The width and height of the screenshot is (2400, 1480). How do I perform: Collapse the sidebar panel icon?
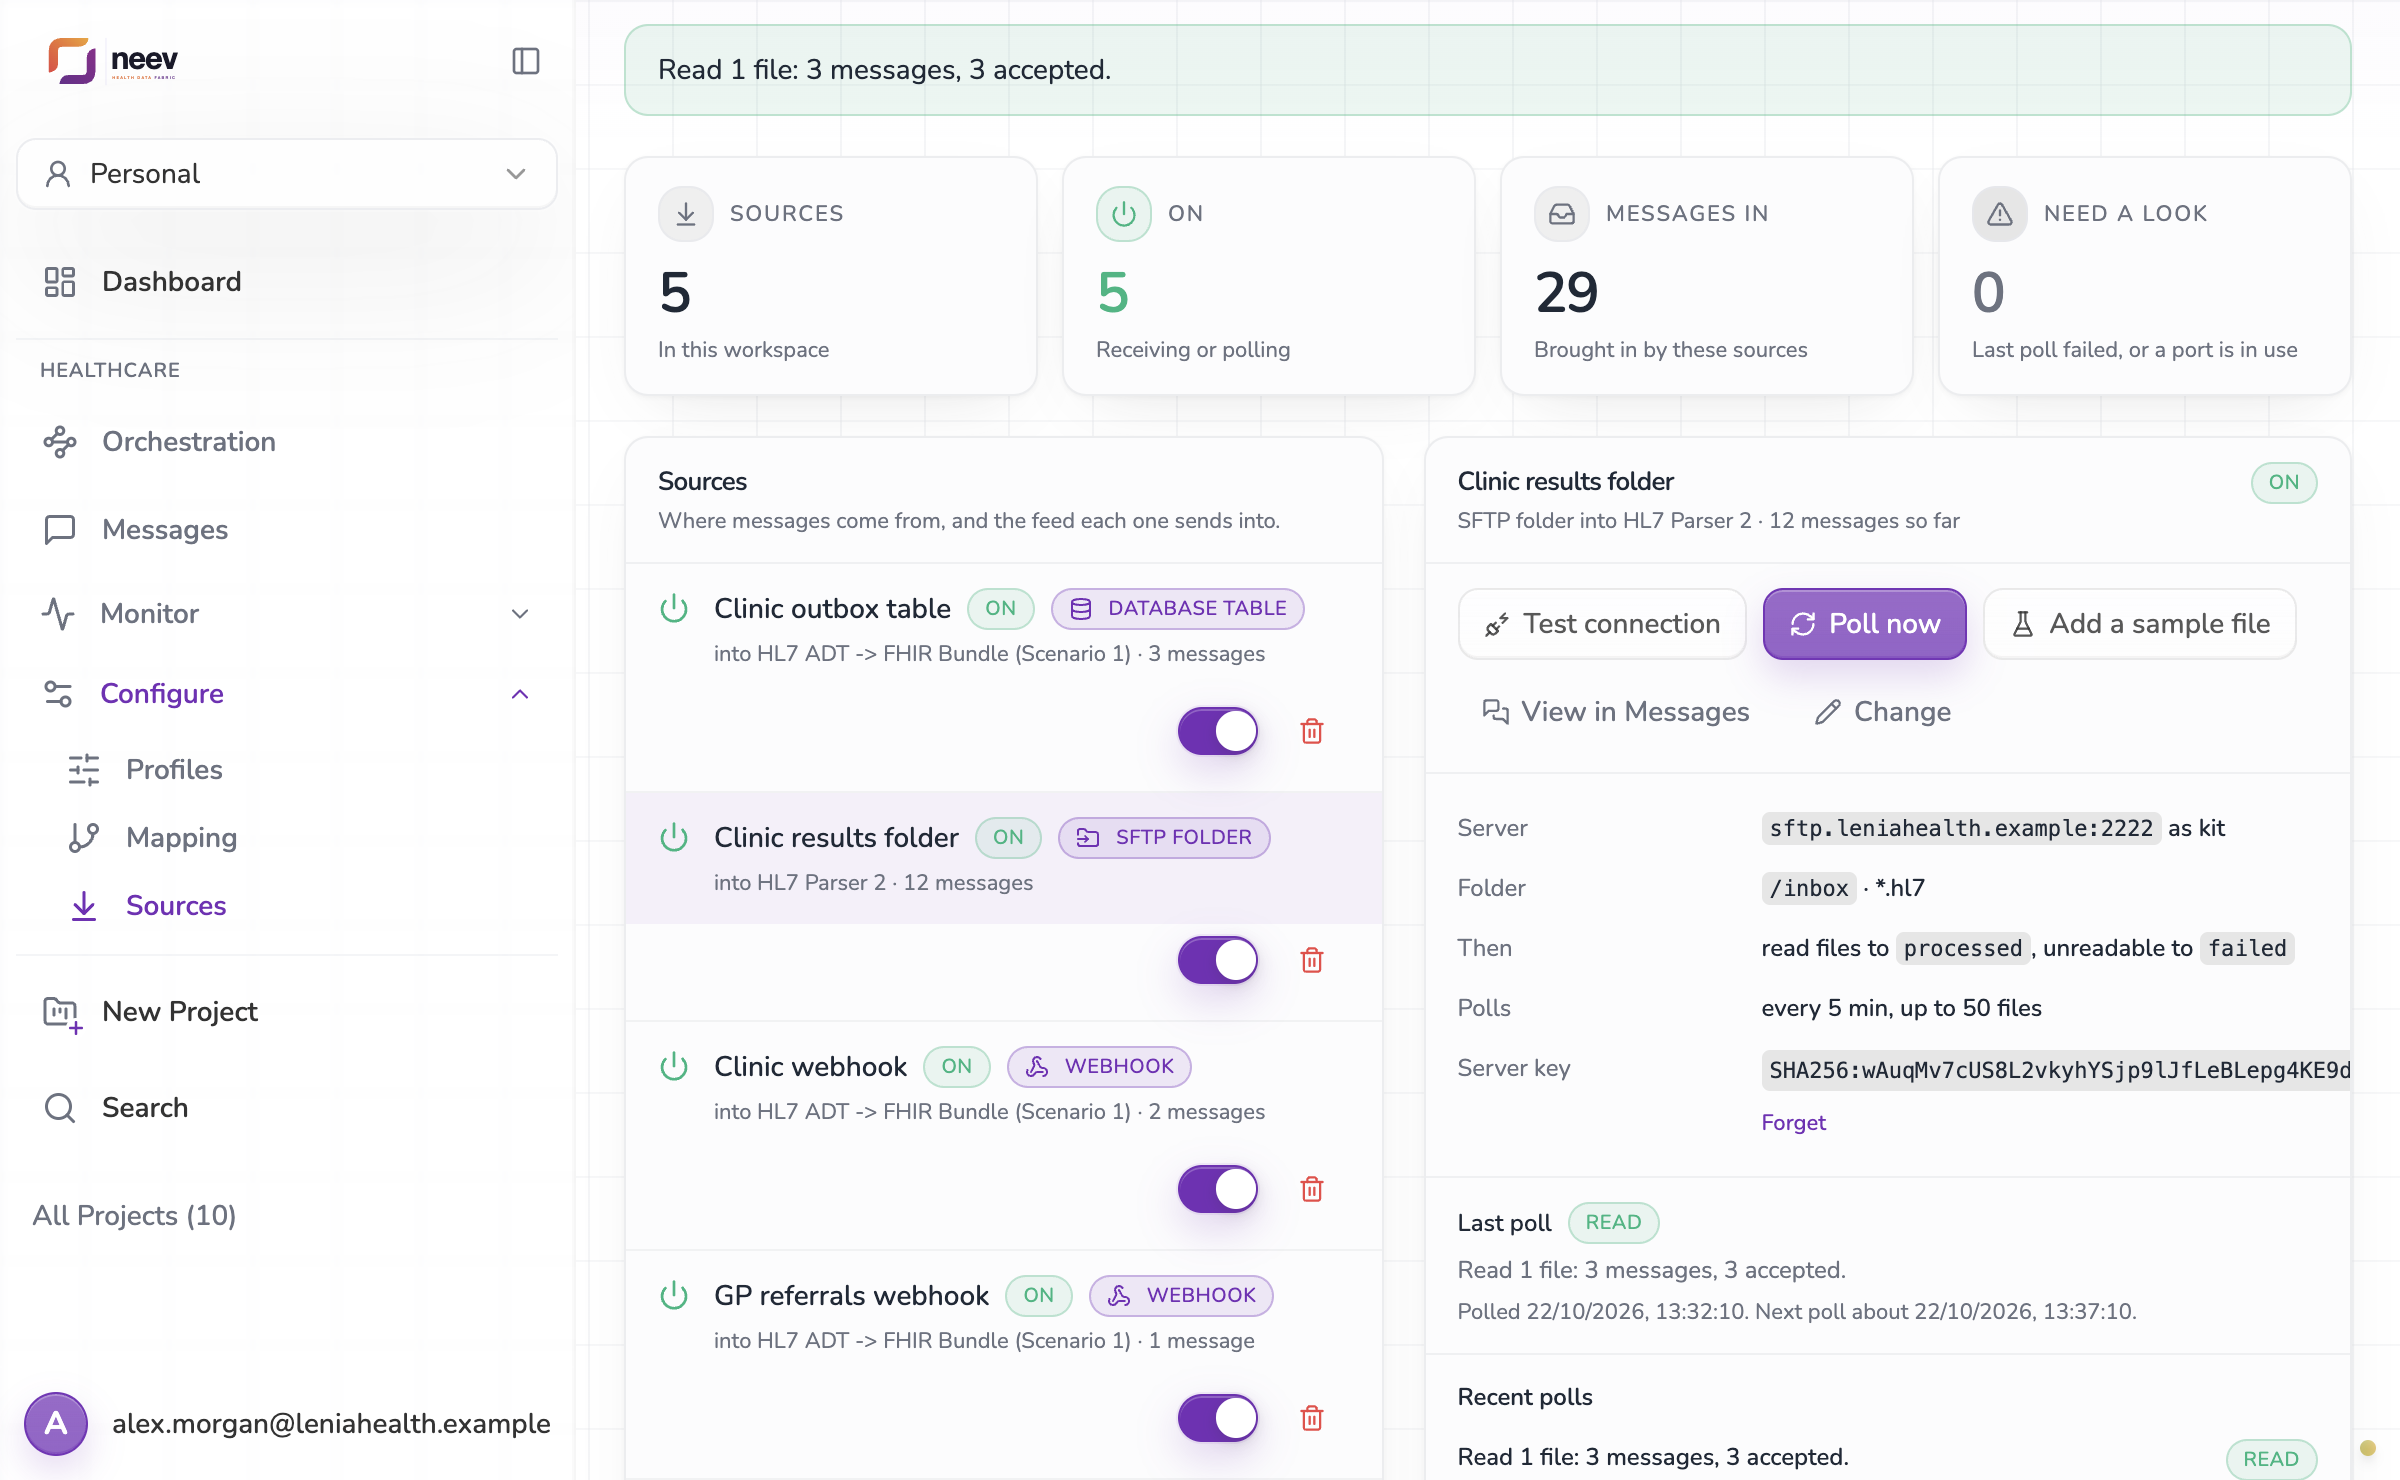(526, 61)
